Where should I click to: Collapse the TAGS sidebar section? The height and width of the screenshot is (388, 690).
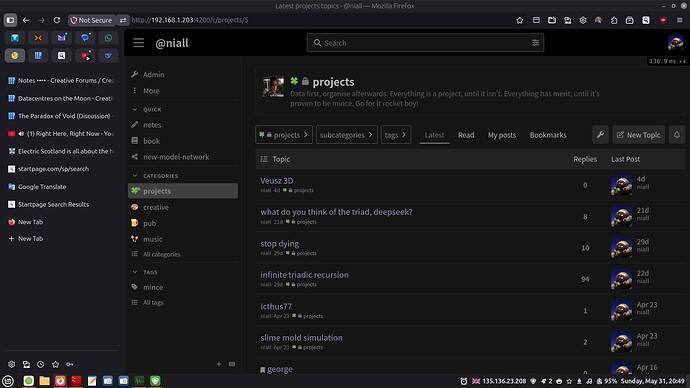pos(145,272)
